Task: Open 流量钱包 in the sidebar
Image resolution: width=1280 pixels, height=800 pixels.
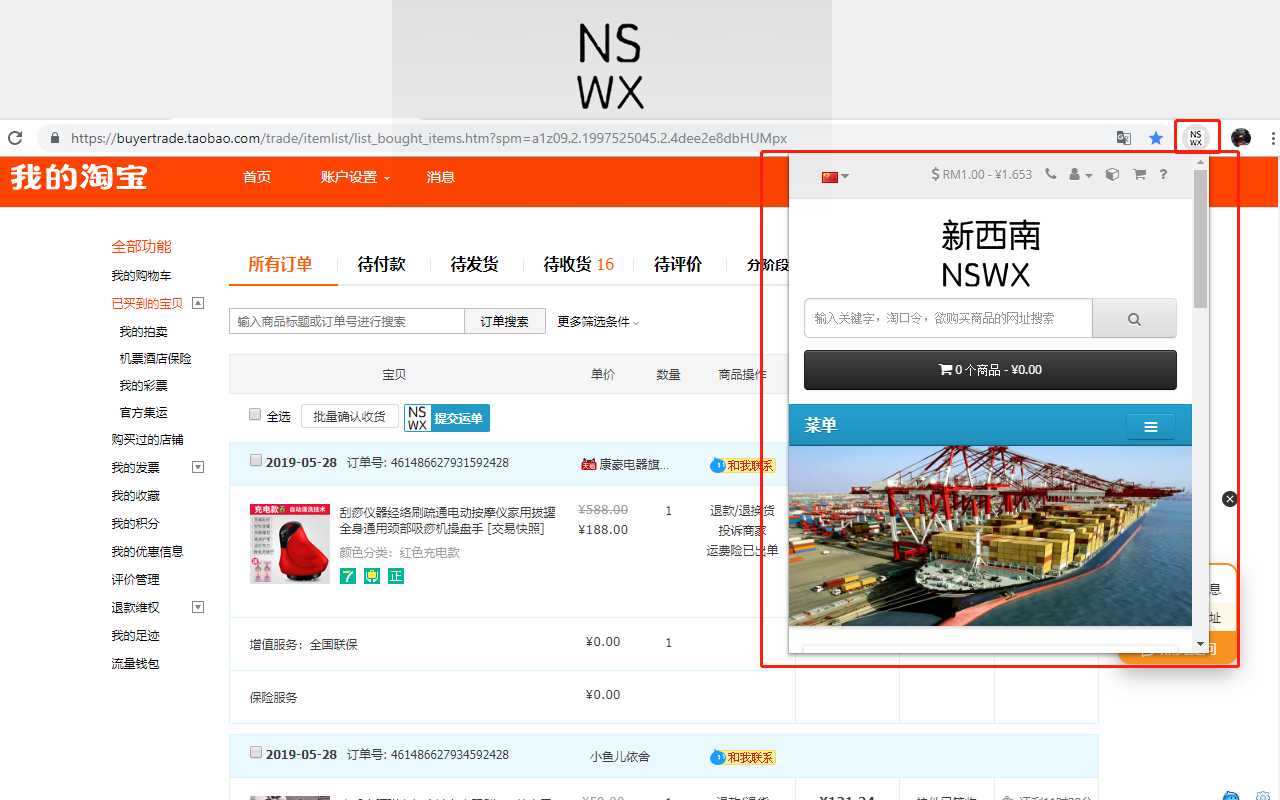Action: coord(135,663)
